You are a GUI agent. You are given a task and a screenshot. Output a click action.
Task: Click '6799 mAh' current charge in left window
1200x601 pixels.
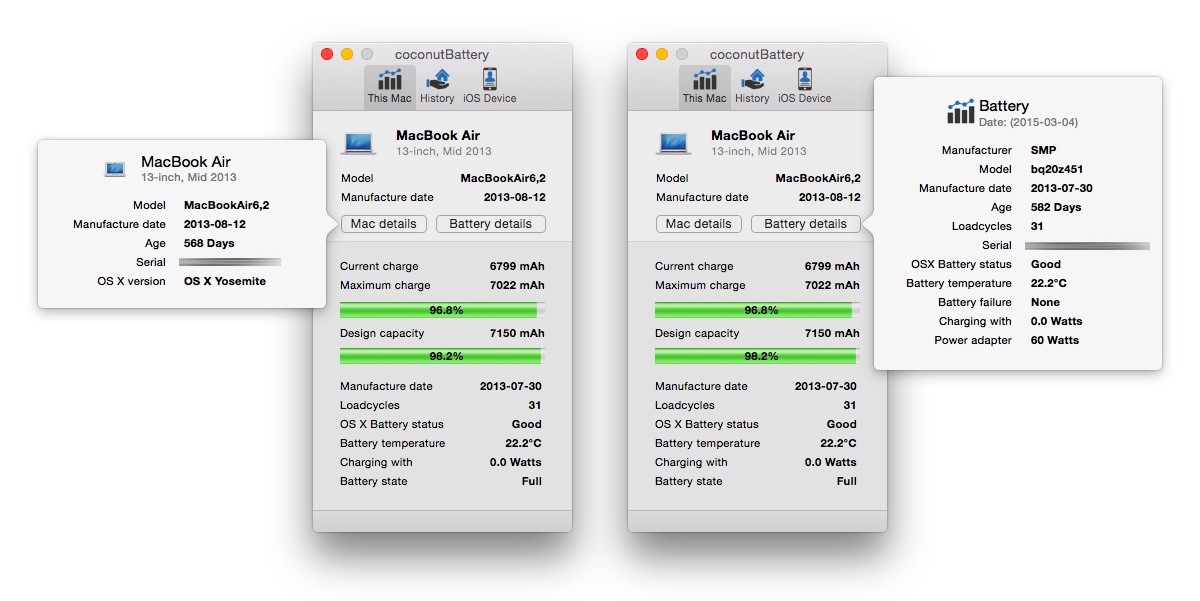tap(517, 266)
